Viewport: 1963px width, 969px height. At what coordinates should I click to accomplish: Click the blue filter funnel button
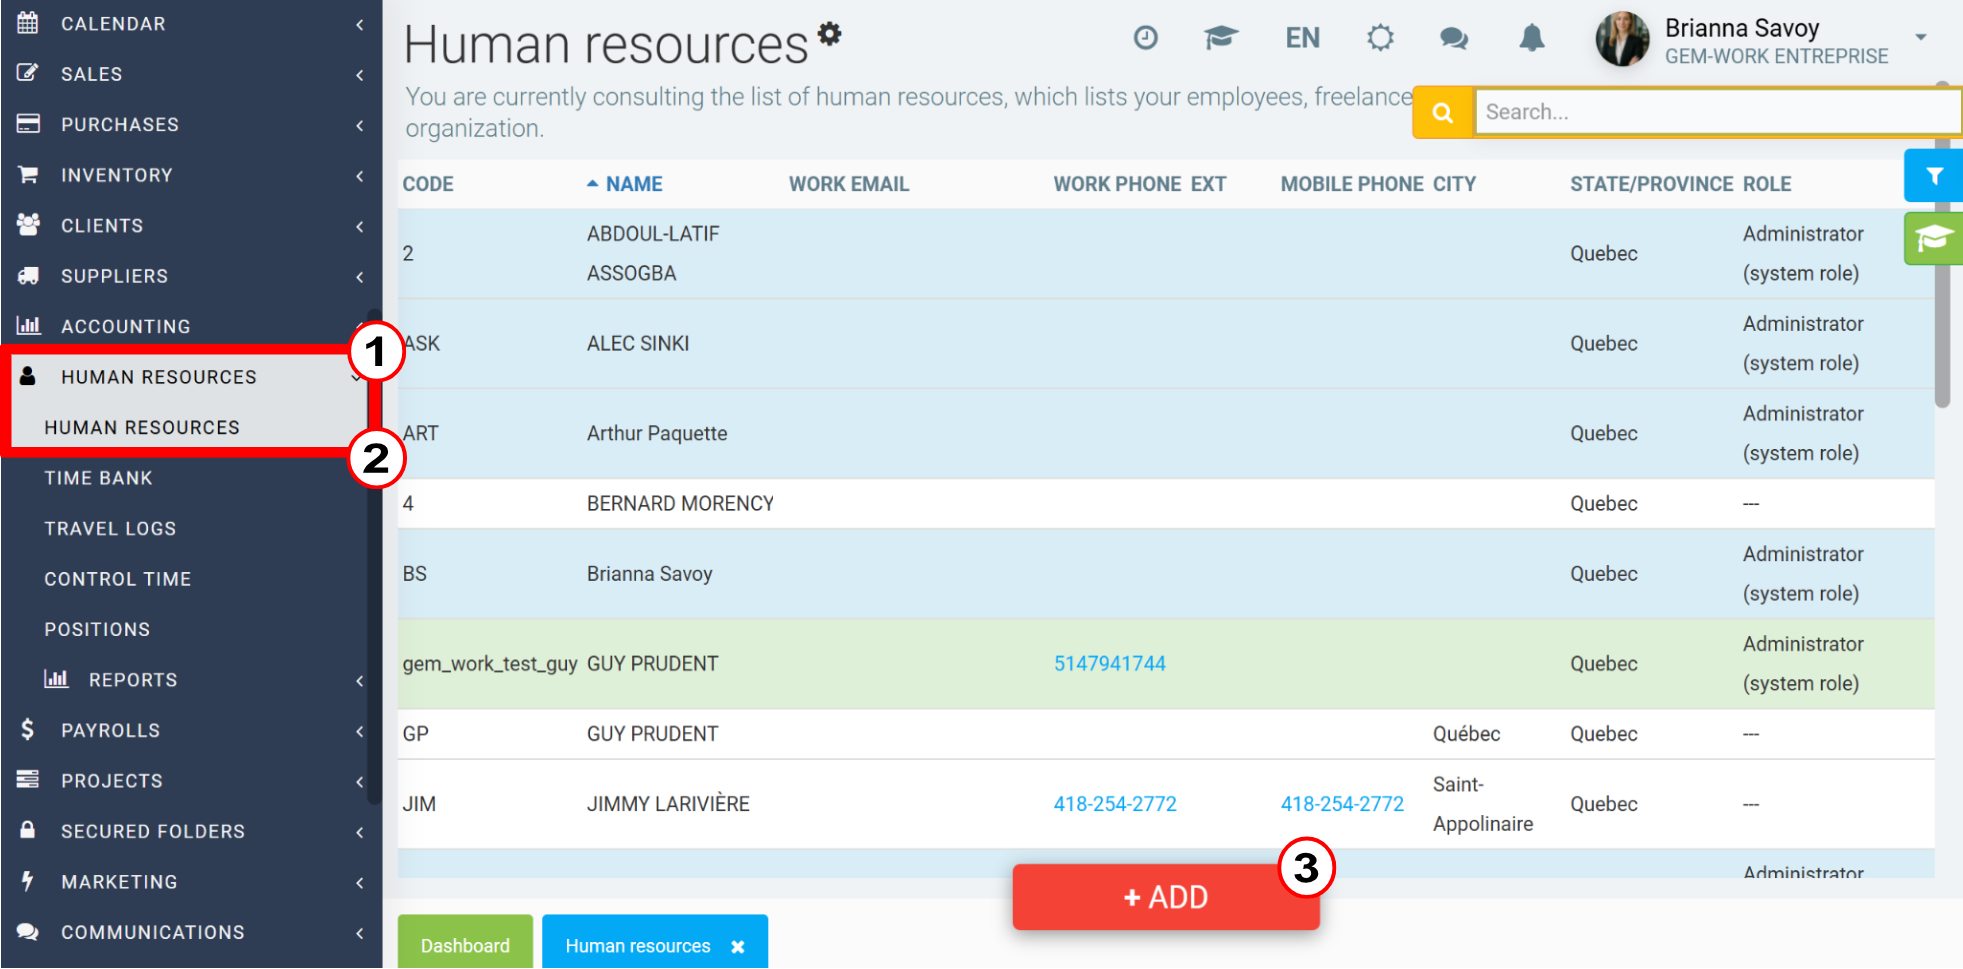(1934, 176)
